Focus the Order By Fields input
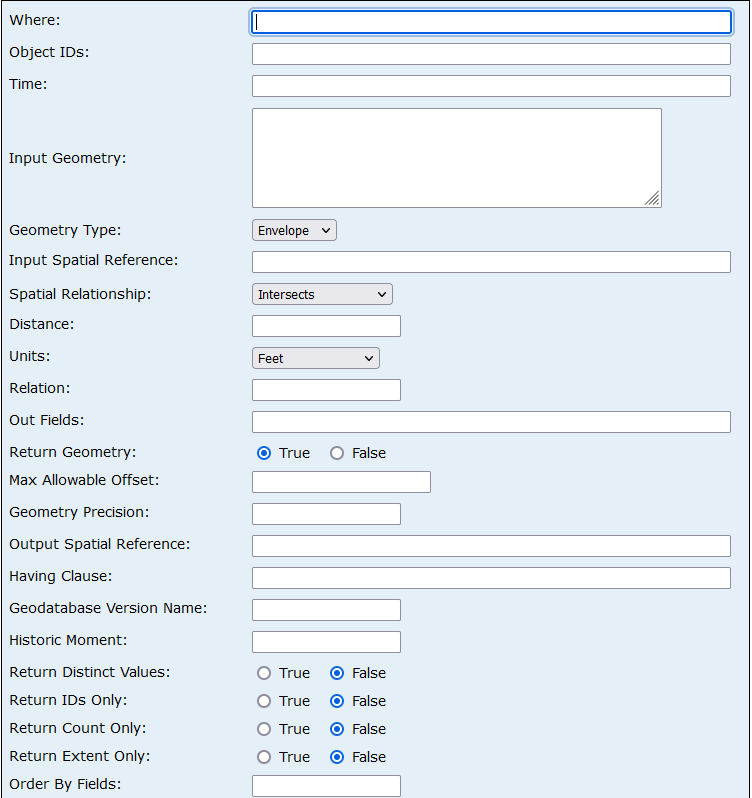Image resolution: width=752 pixels, height=798 pixels. [326, 786]
